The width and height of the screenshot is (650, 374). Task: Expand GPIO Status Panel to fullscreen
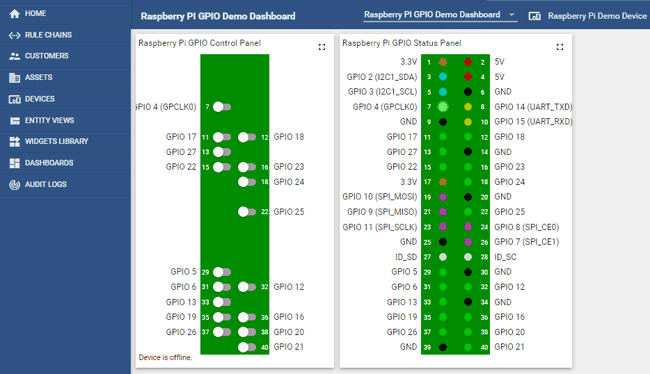560,47
